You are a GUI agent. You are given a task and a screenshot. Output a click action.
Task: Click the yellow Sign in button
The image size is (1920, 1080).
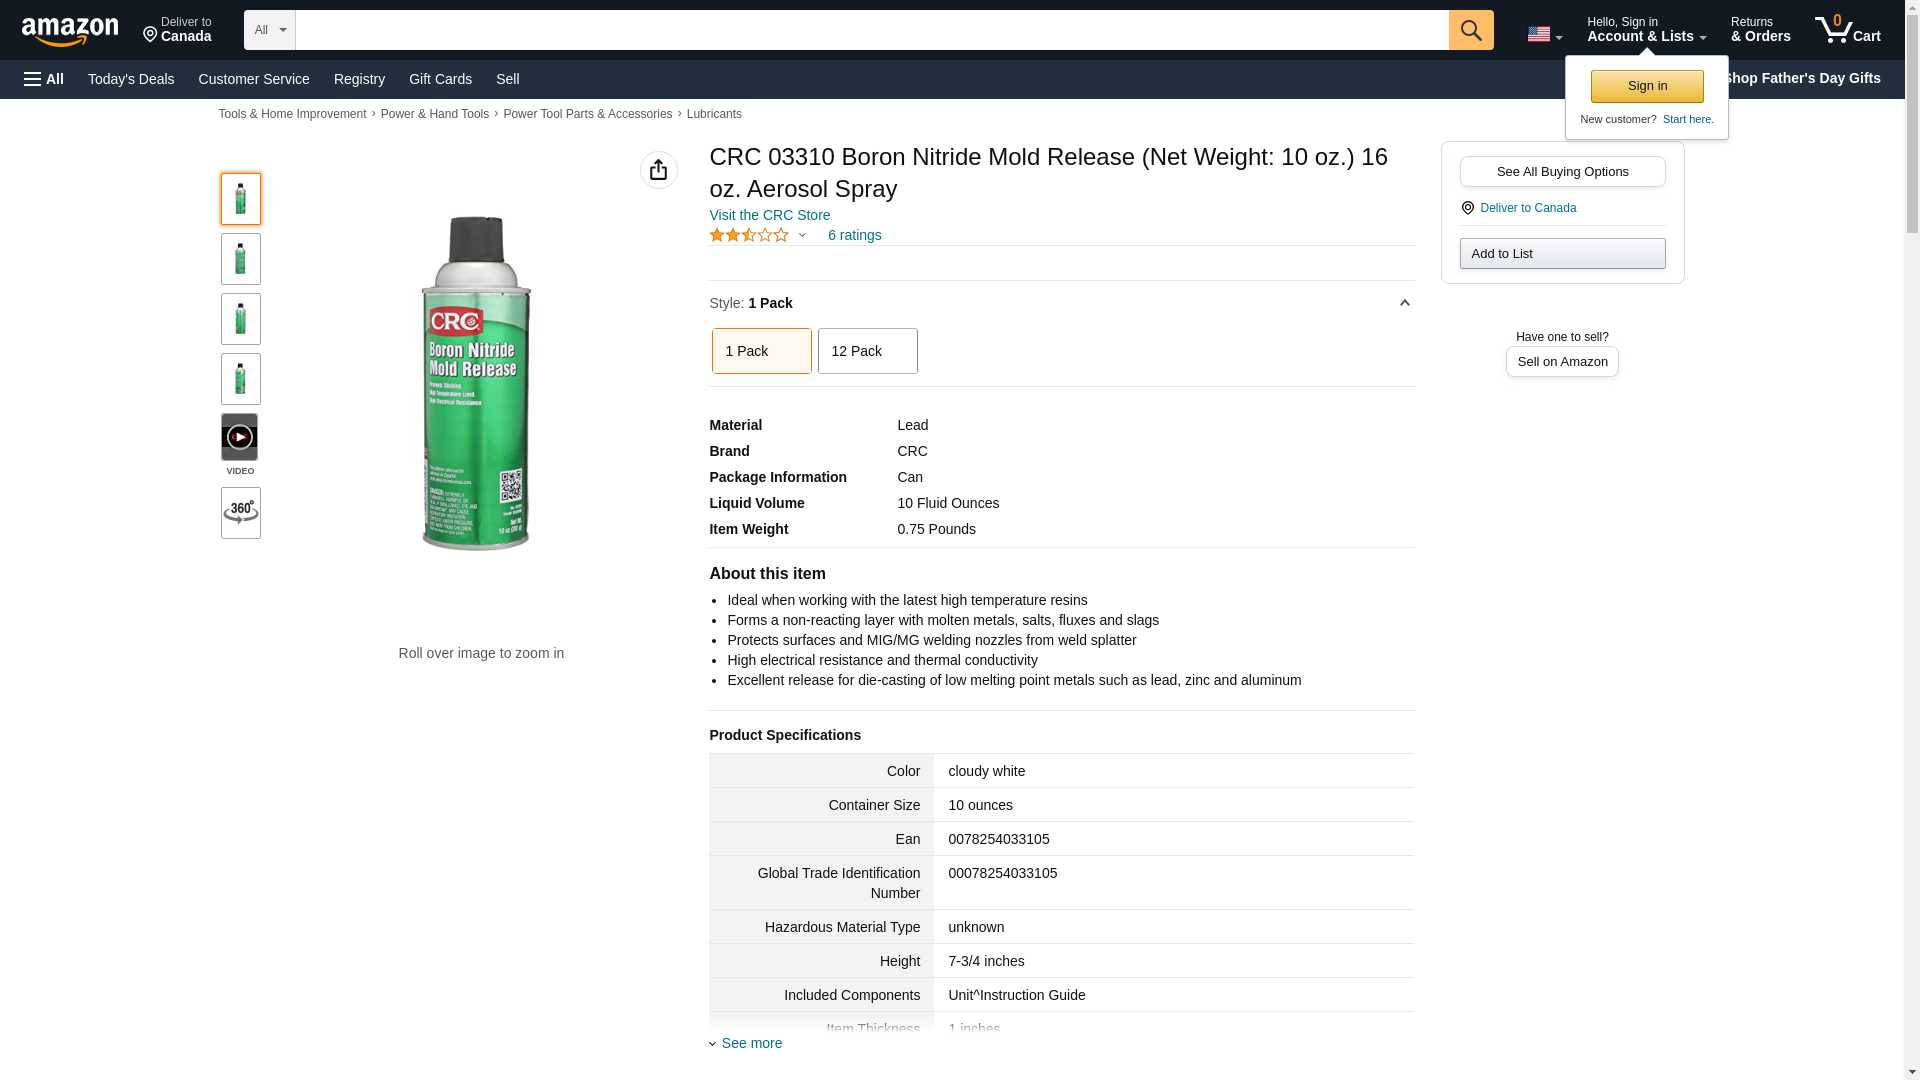click(x=1647, y=86)
